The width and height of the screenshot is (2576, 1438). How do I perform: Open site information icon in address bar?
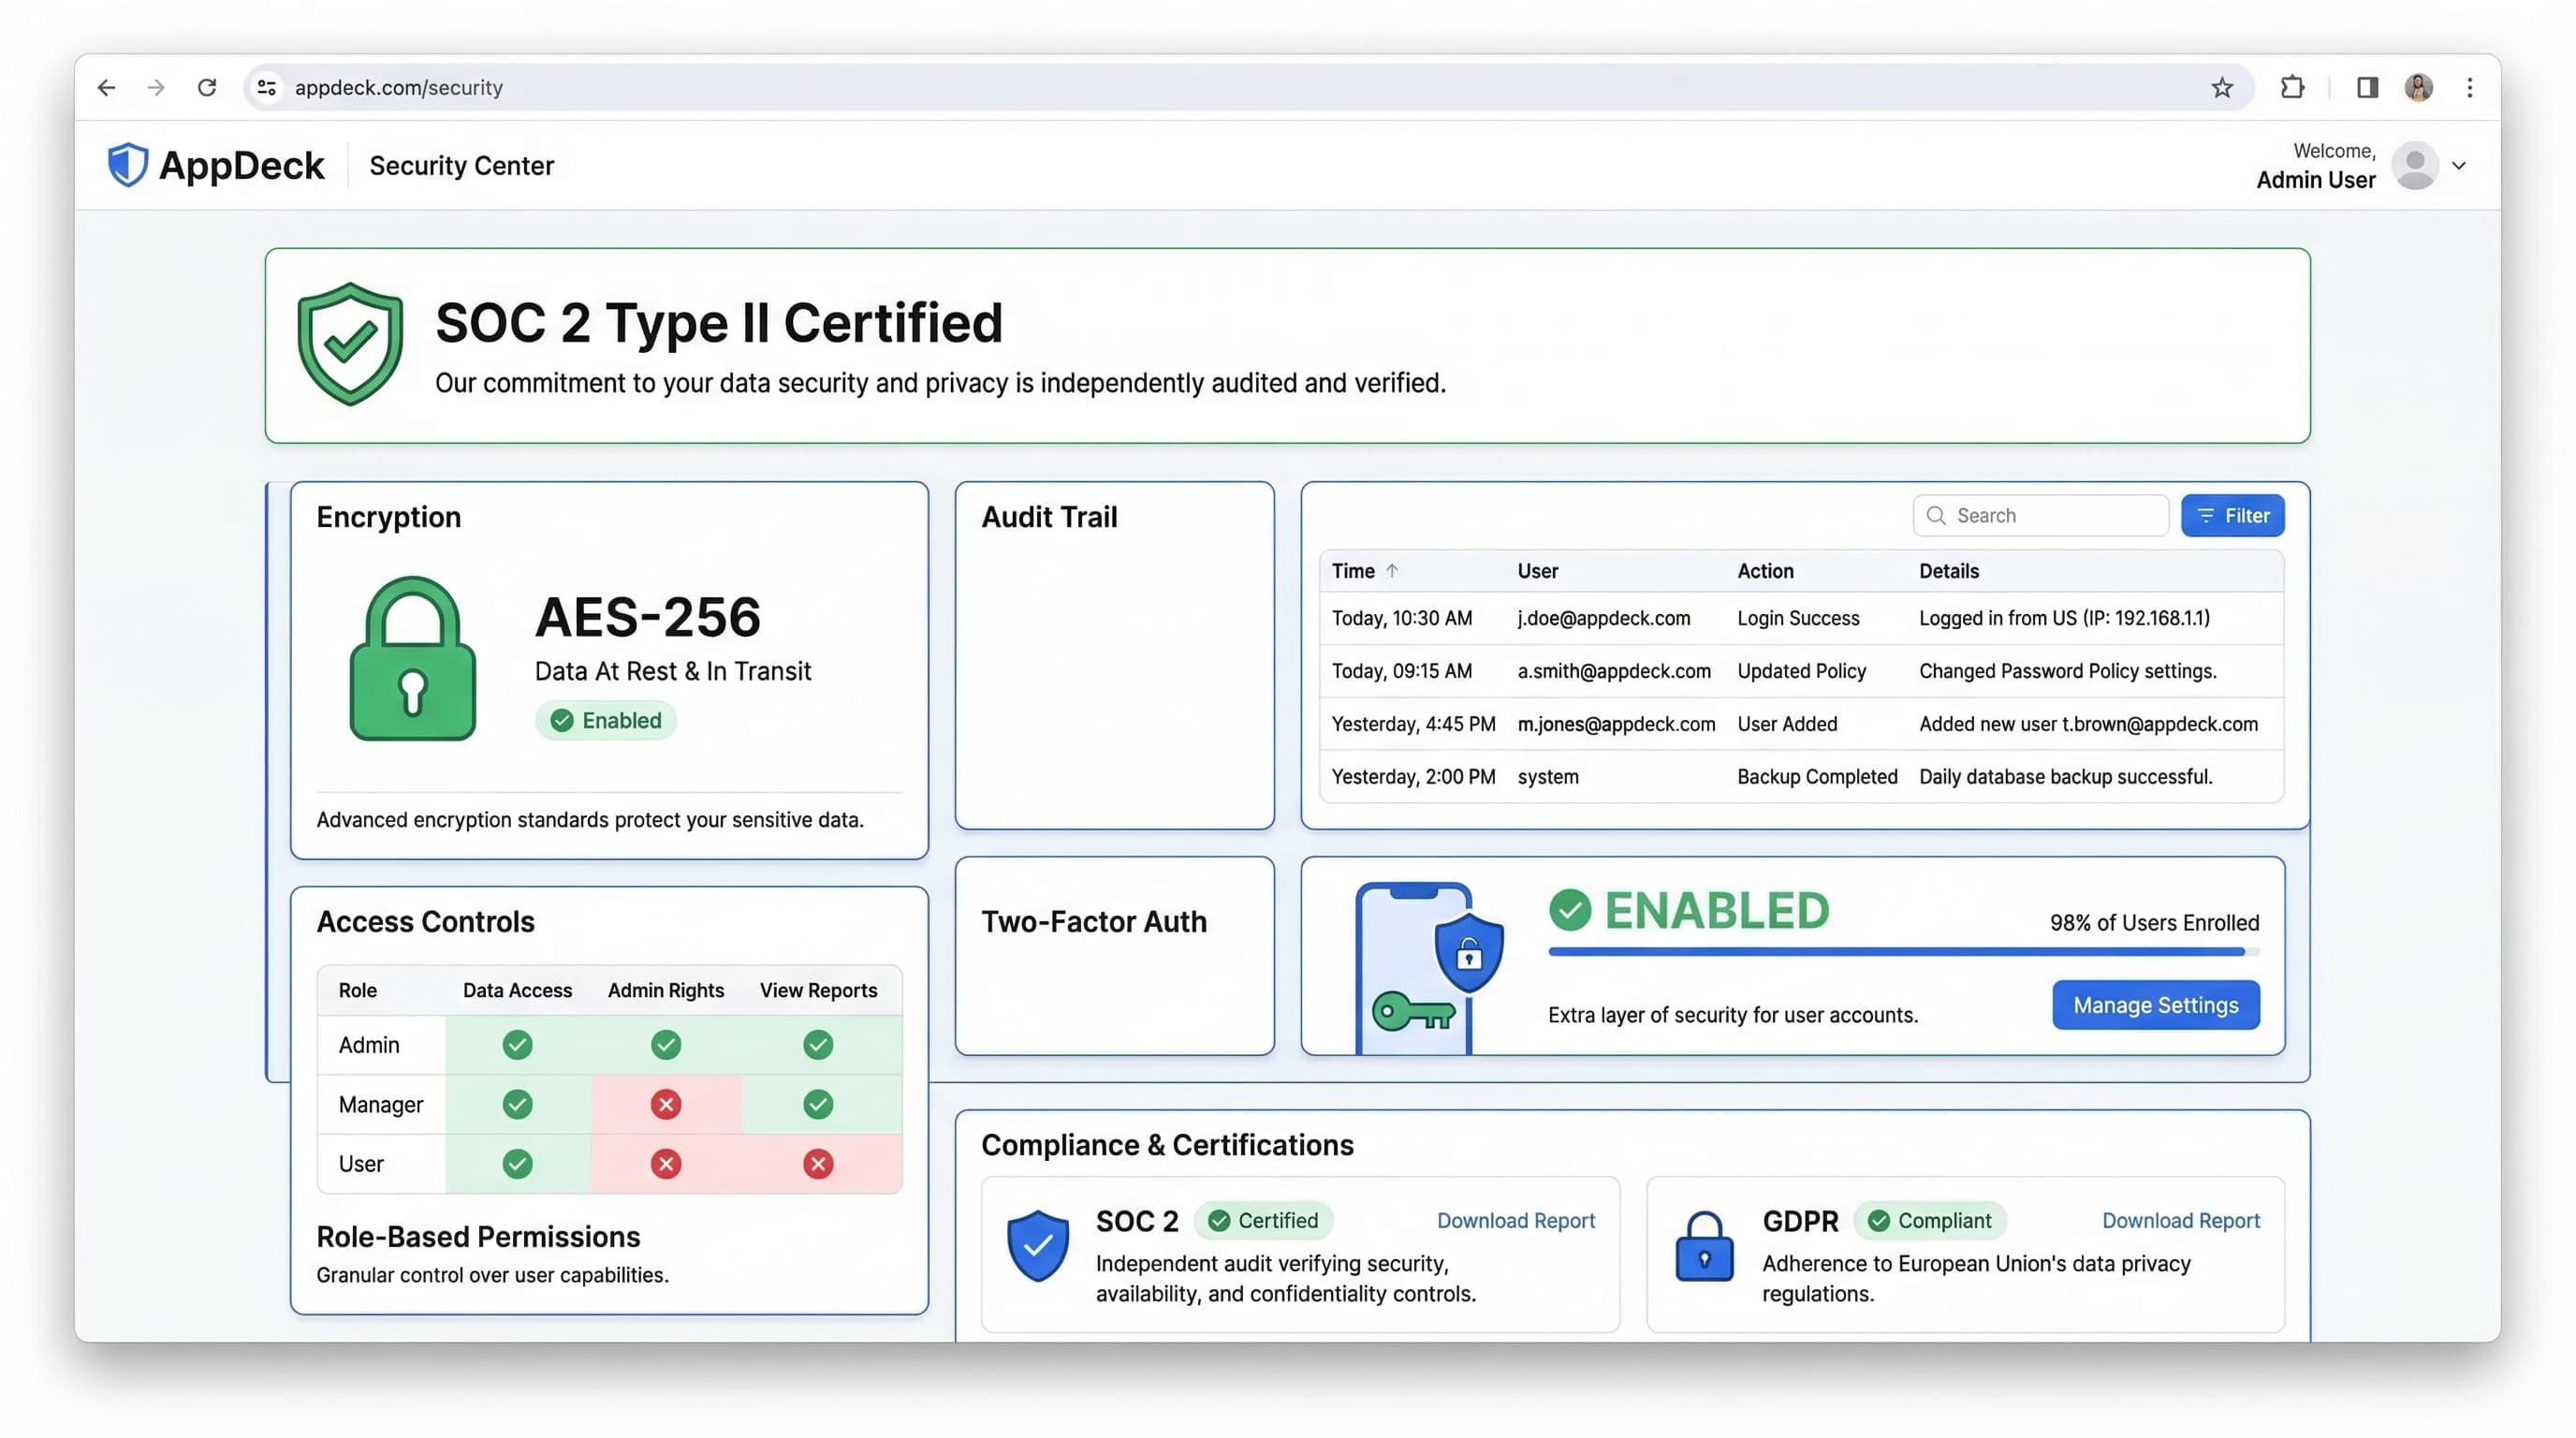pos(267,88)
